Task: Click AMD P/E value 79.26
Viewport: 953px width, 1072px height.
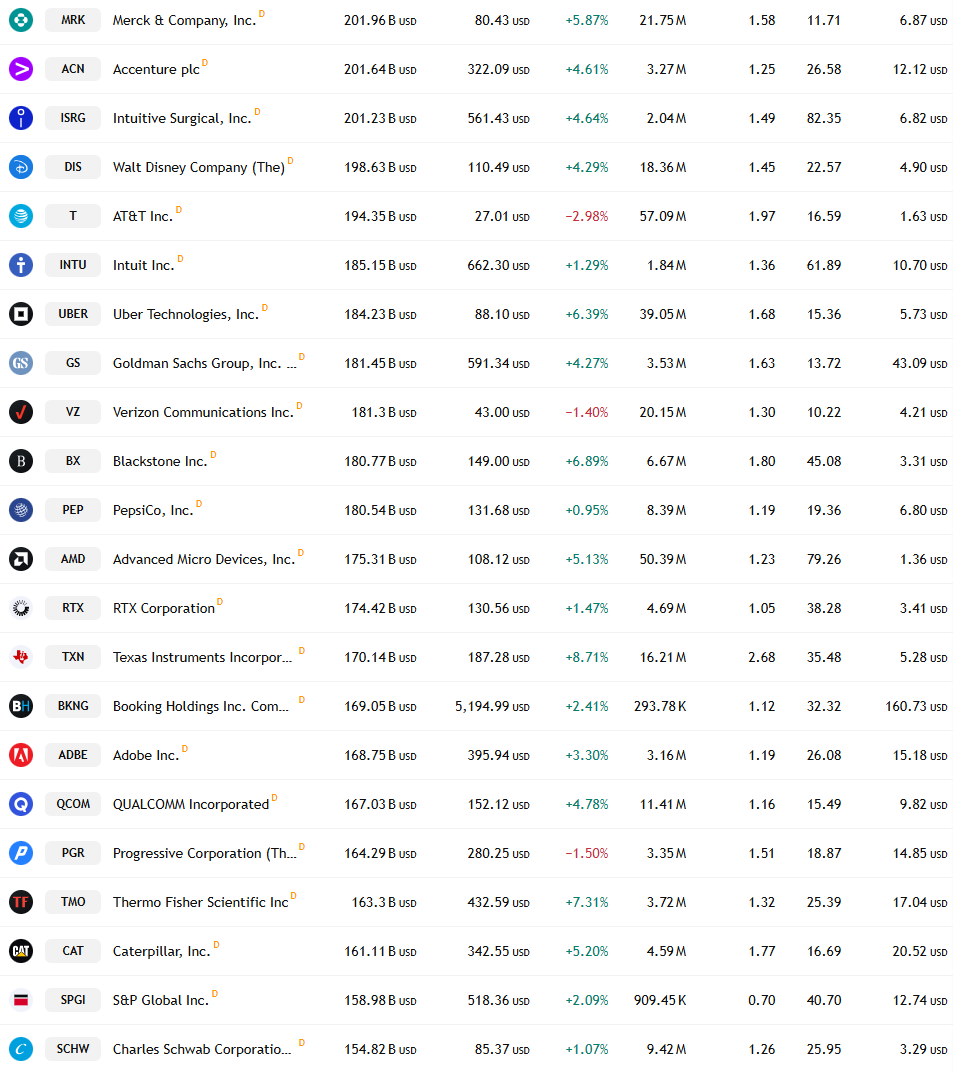Action: coord(824,559)
